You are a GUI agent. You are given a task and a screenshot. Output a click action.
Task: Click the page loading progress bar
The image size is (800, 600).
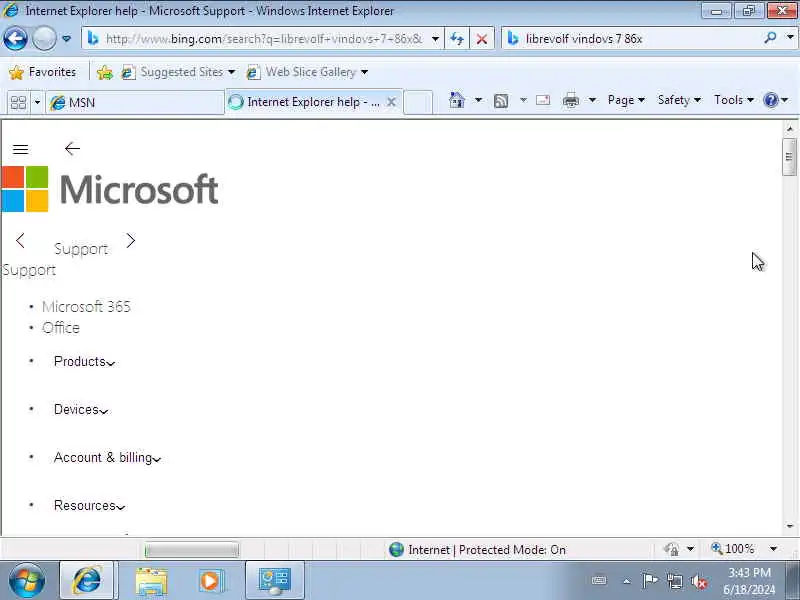[191, 549]
